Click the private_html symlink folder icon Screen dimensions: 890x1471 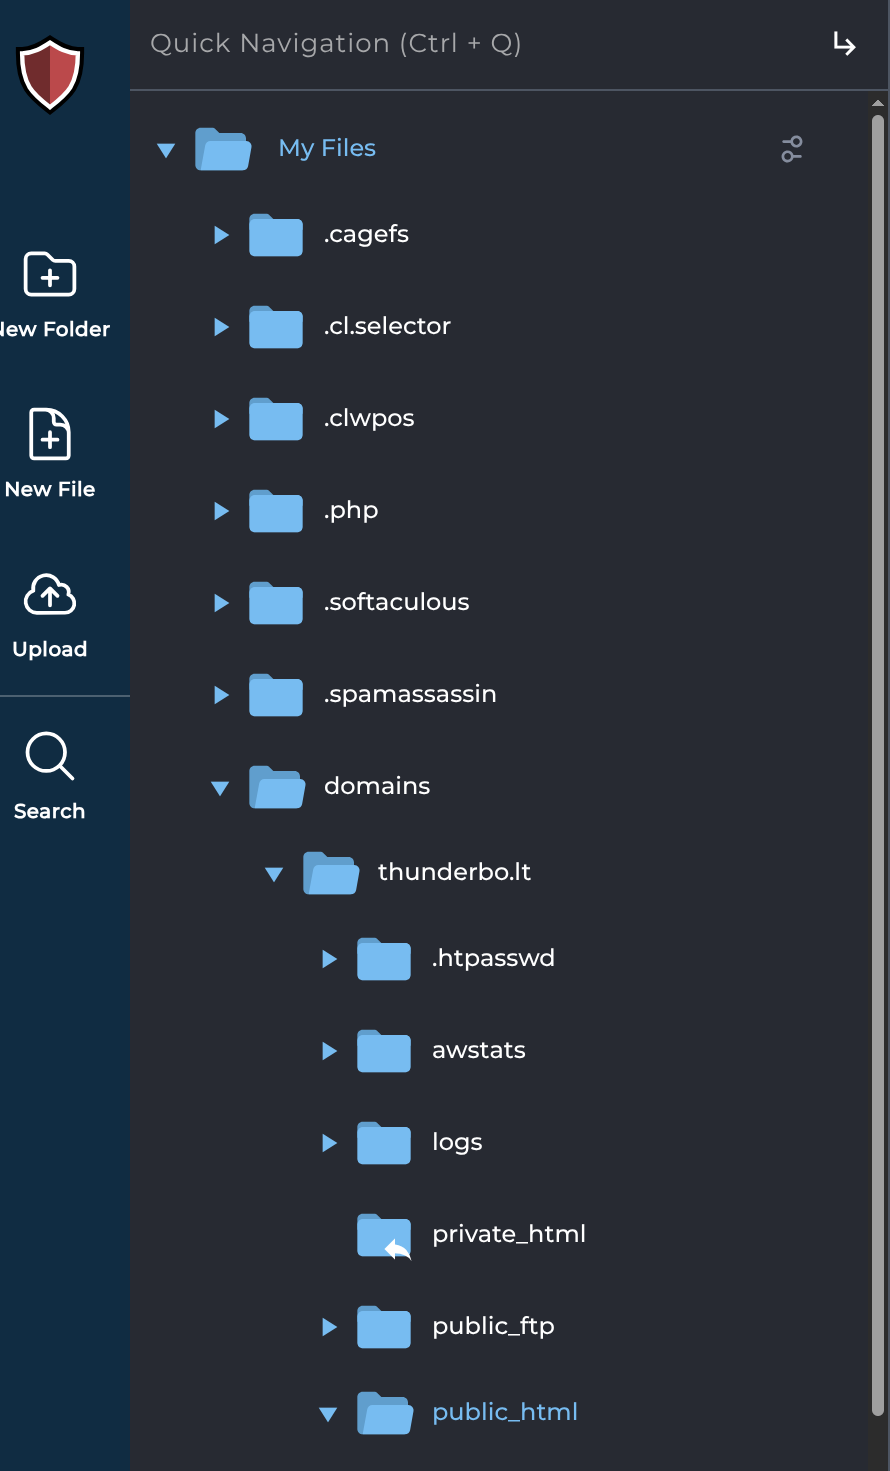point(384,1236)
